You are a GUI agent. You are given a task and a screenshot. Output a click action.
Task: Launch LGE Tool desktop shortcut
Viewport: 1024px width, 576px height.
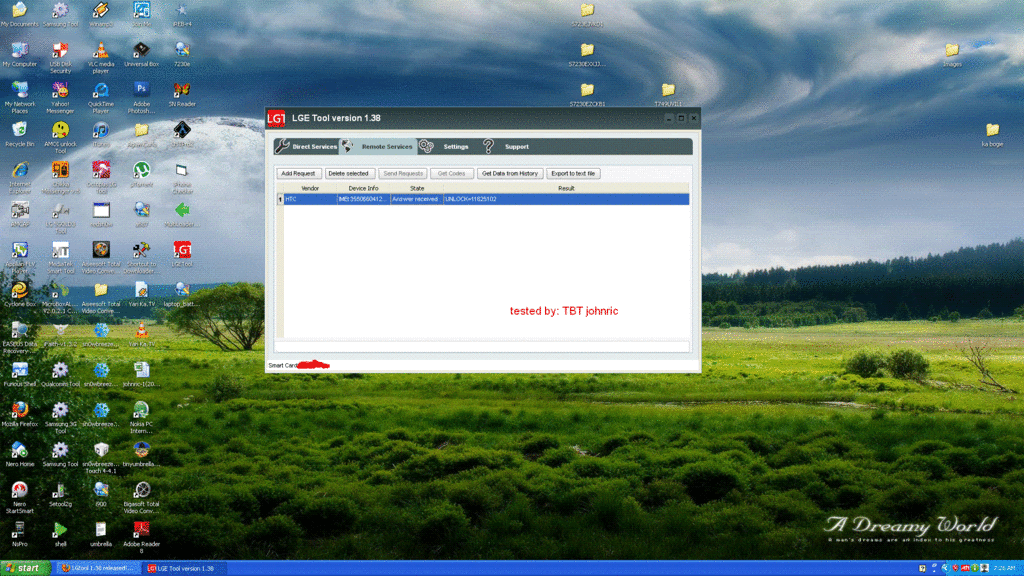[182, 254]
